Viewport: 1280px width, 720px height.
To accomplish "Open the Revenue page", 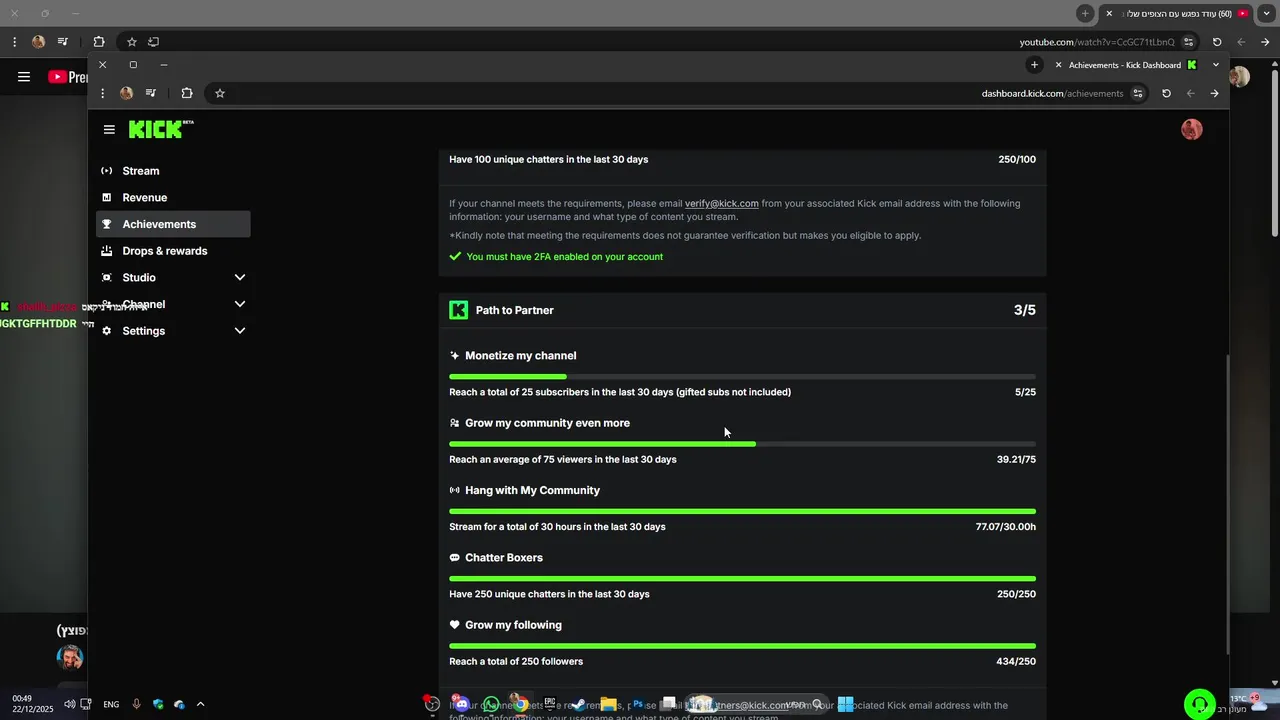I will tap(173, 198).
